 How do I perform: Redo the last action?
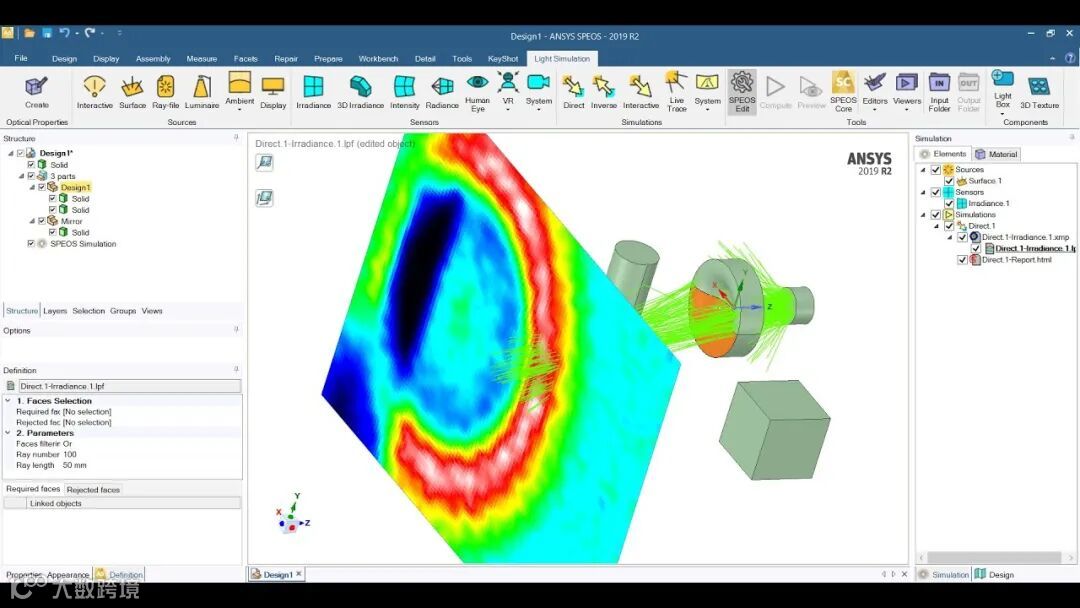pyautogui.click(x=90, y=32)
